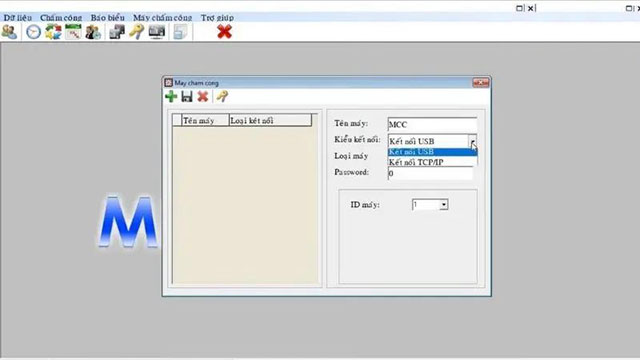Click the key icon in Máy chấm công dialog
This screenshot has width=640, height=360.
tap(222, 96)
